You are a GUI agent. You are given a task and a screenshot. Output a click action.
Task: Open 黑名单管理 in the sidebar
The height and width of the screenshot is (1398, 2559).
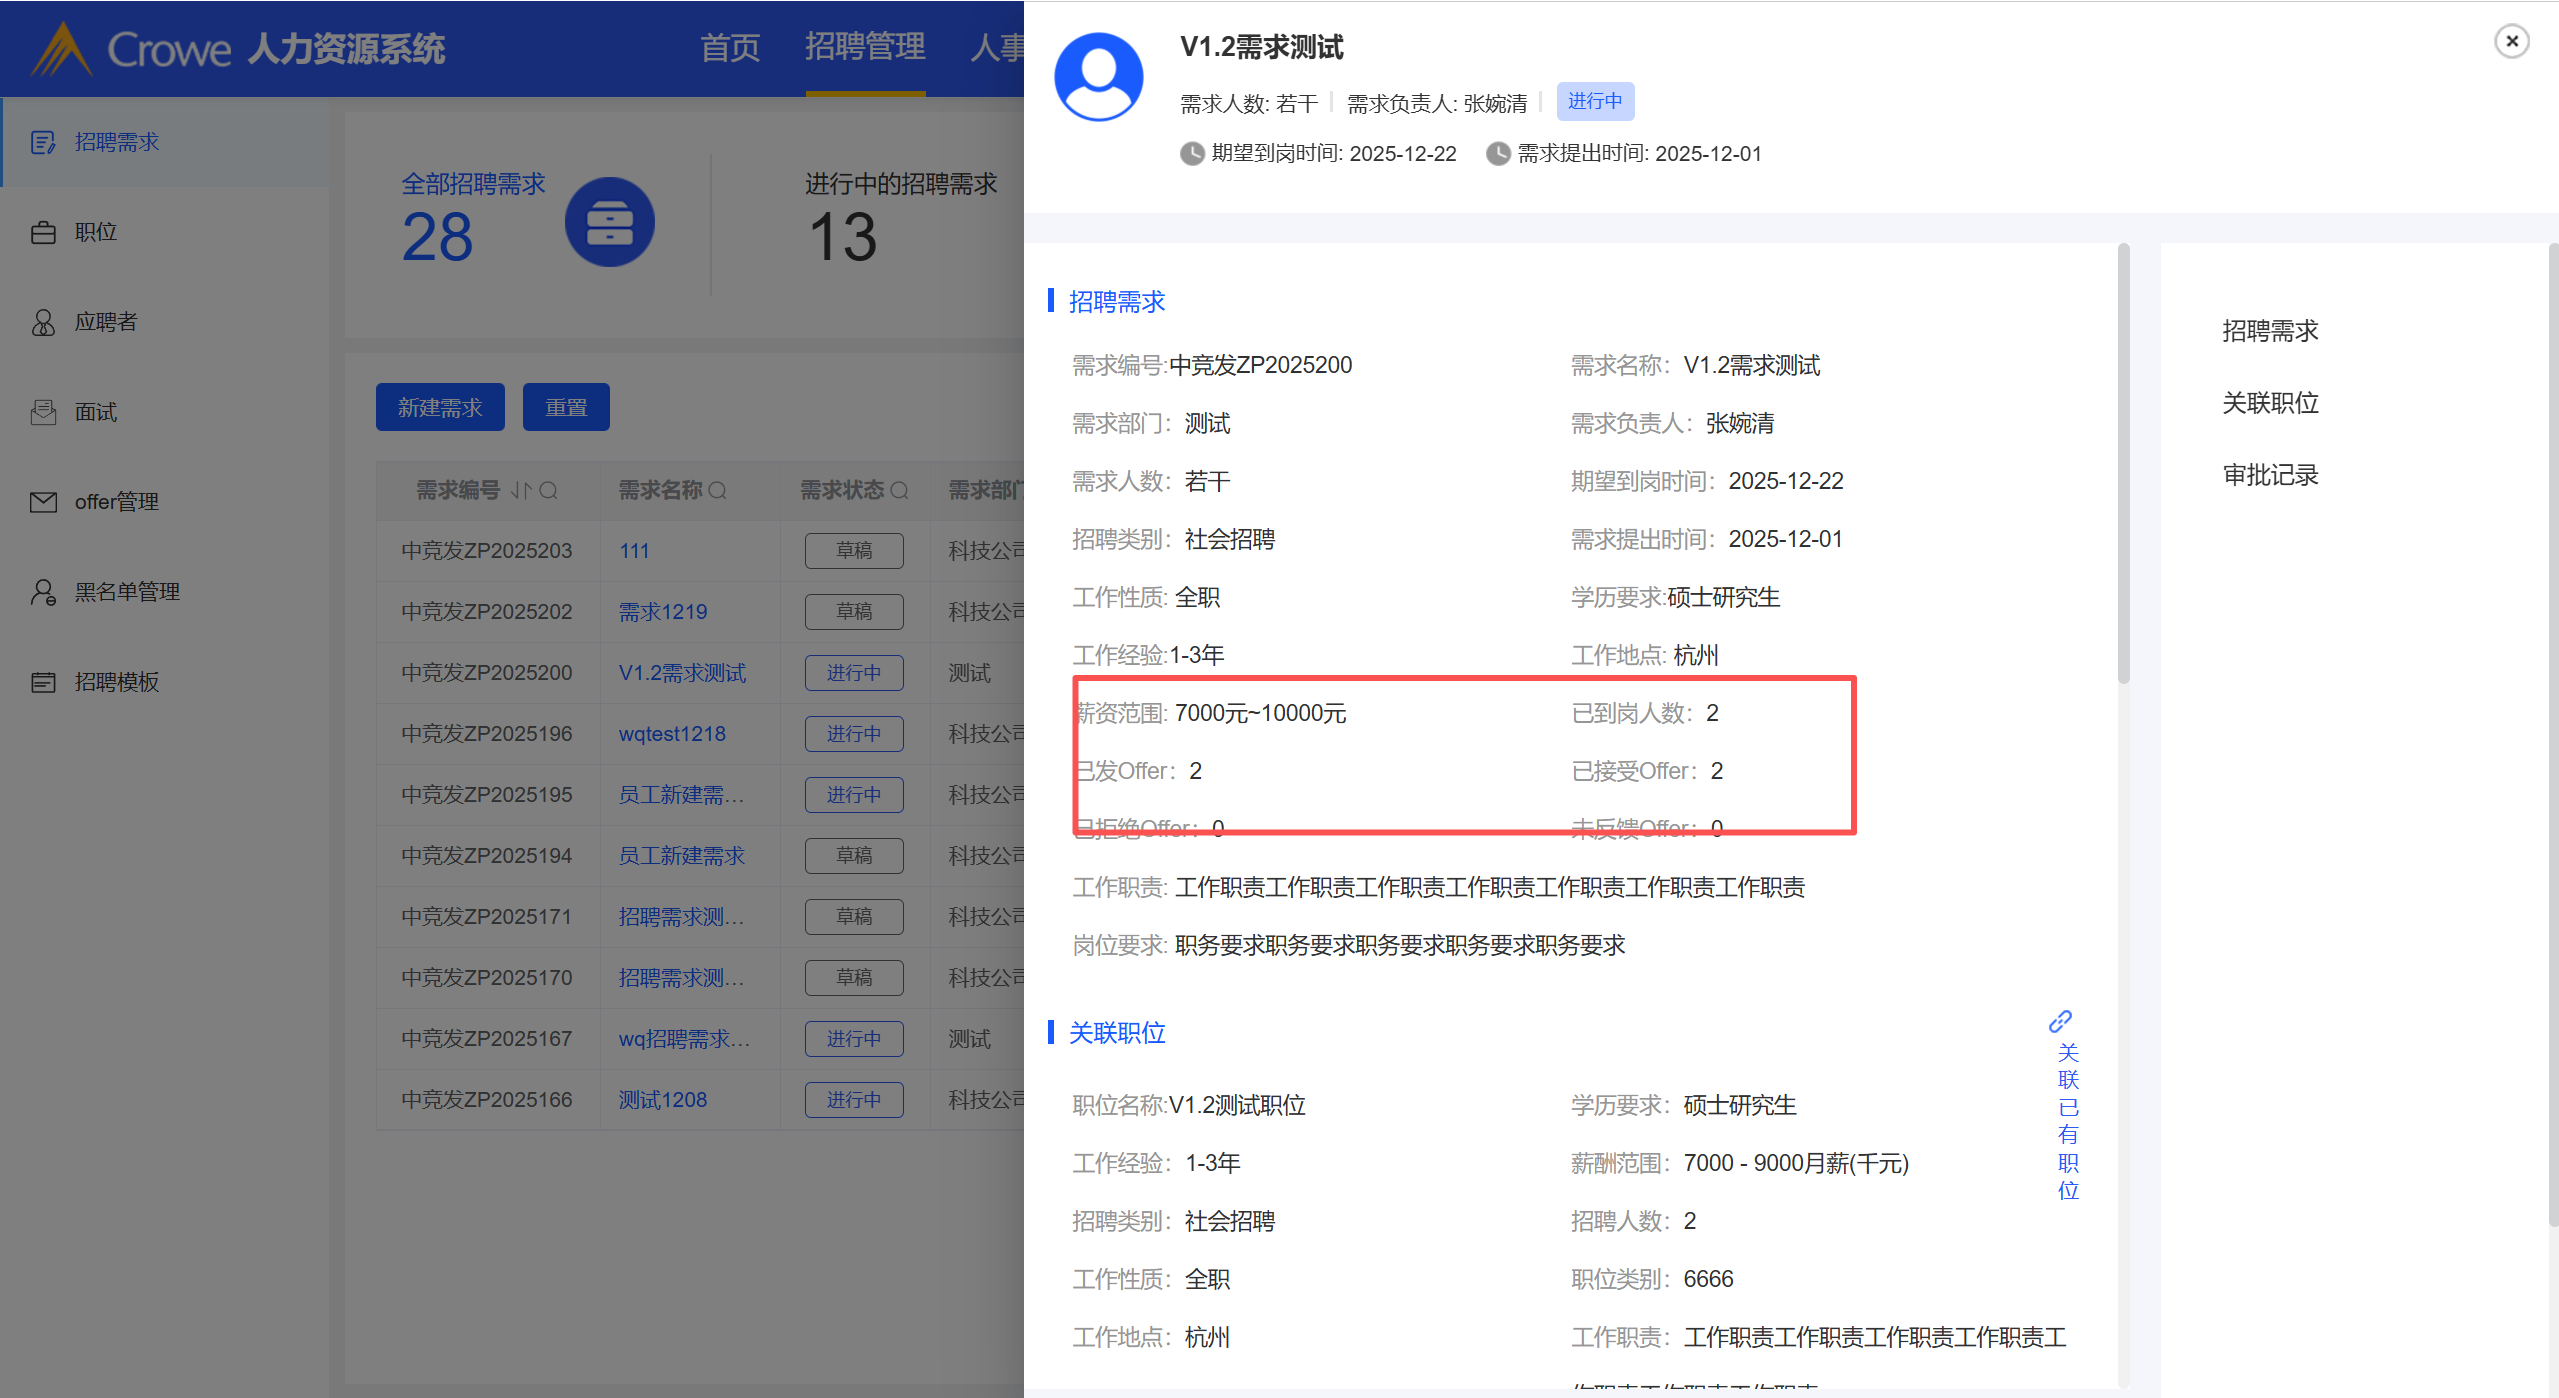(127, 592)
